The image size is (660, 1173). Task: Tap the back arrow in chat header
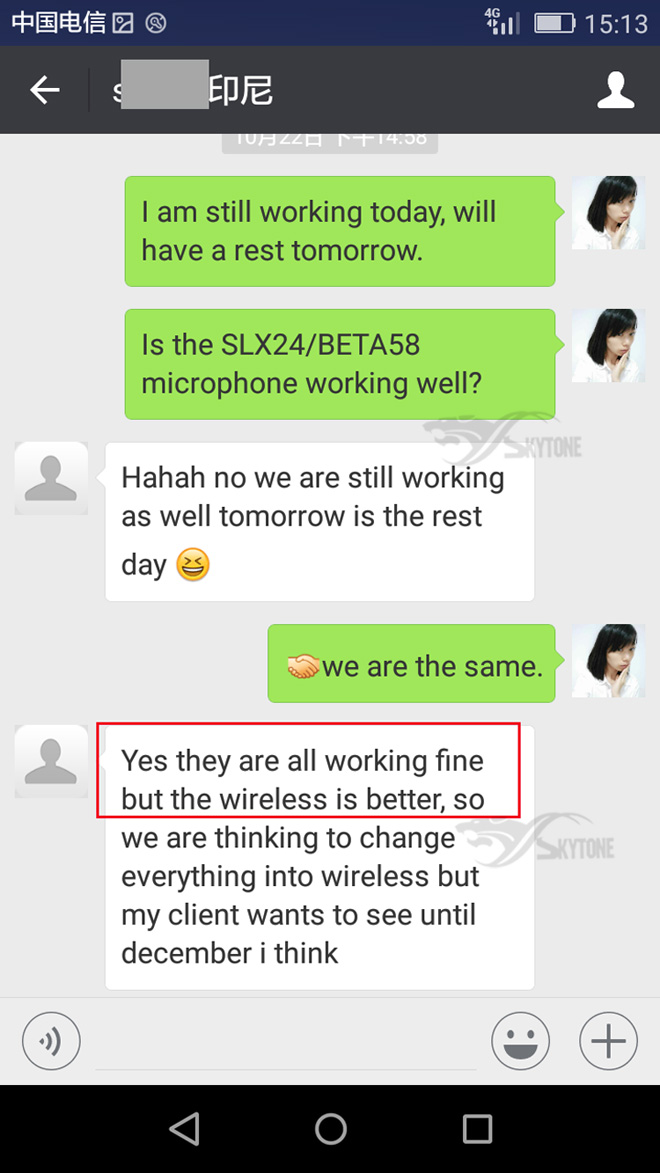pos(44,90)
